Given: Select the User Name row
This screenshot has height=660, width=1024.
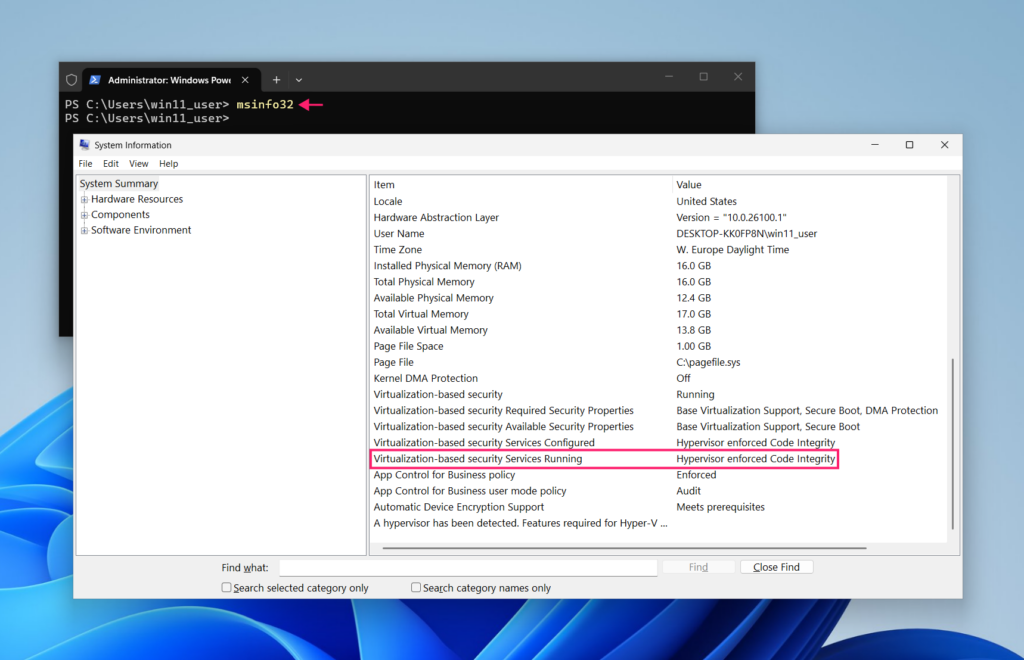Looking at the screenshot, I should pyautogui.click(x=658, y=234).
